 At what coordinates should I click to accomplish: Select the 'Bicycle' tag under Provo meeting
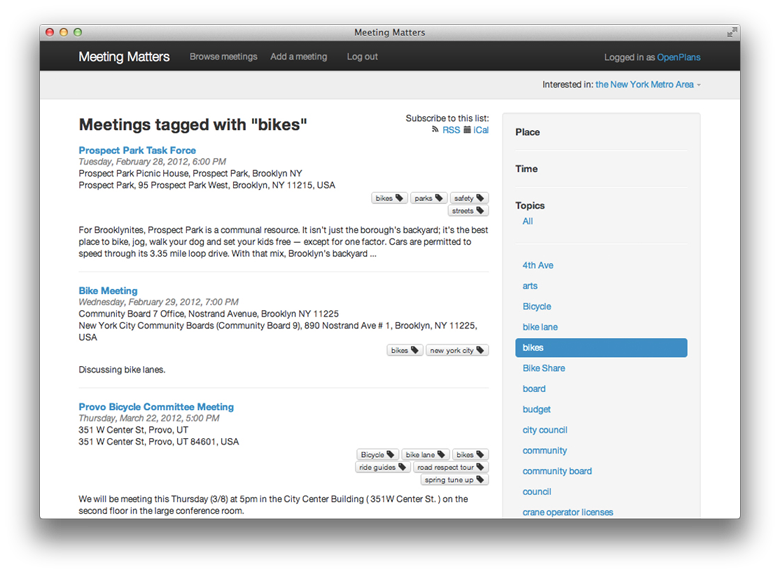pos(378,455)
